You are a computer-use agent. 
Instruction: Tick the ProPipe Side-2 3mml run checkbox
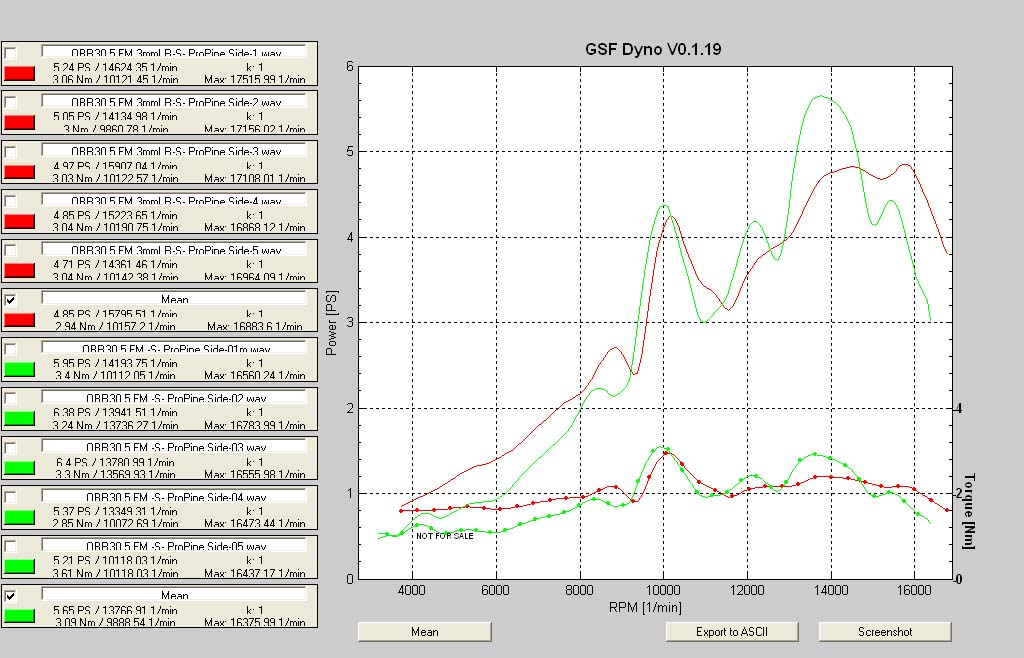pos(10,102)
